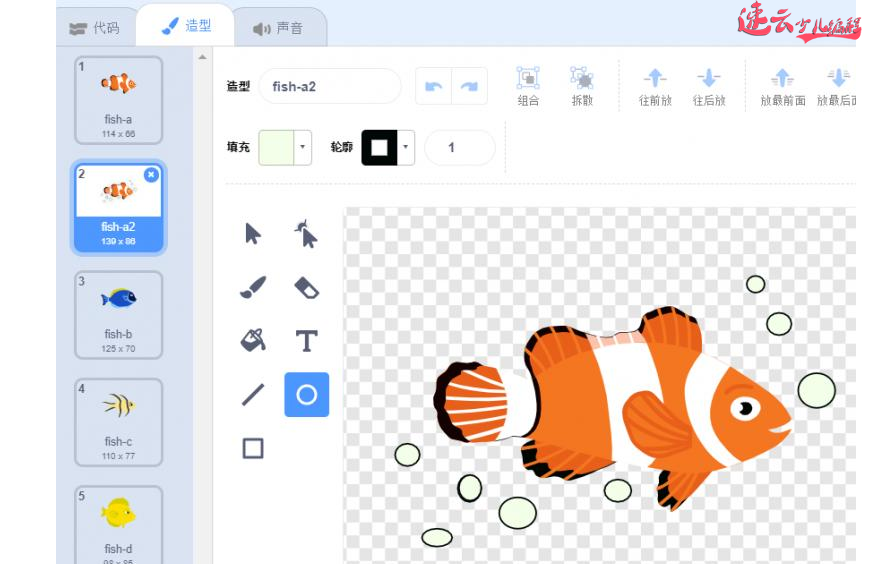The image size is (893, 564).
Task: Activate the Fill bucket tool
Action: pyautogui.click(x=253, y=341)
